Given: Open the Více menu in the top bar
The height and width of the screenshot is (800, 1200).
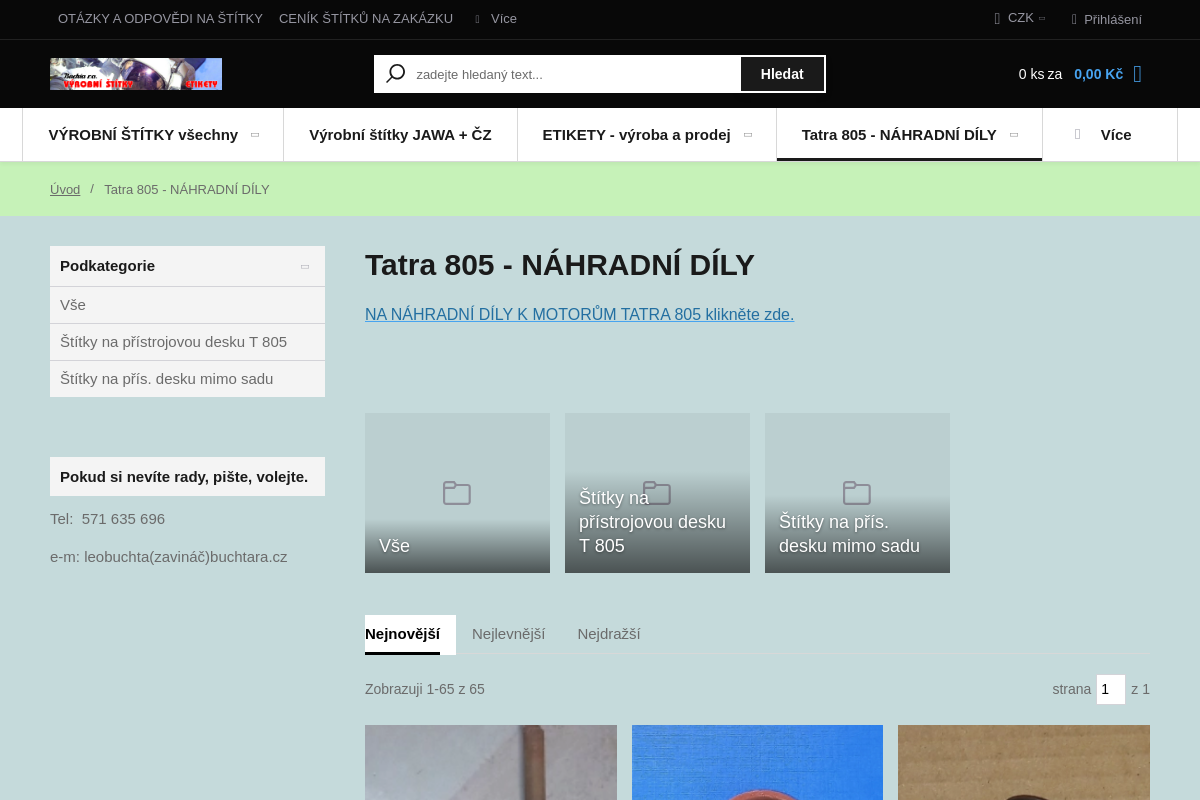Looking at the screenshot, I should (495, 19).
